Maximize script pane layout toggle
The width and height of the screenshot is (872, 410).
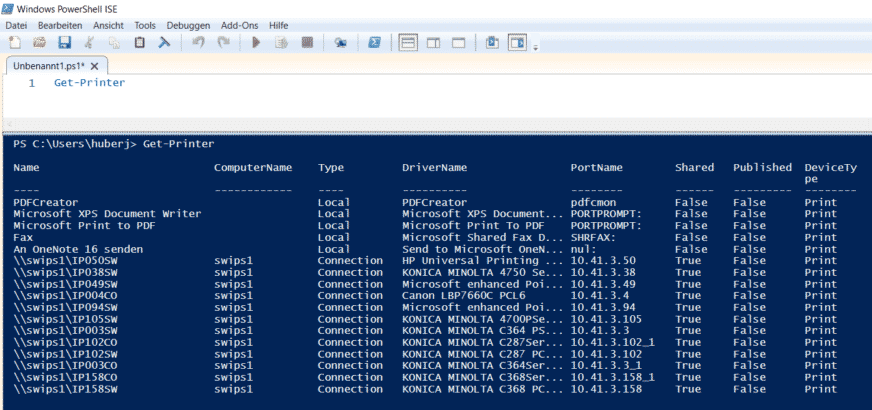click(458, 43)
